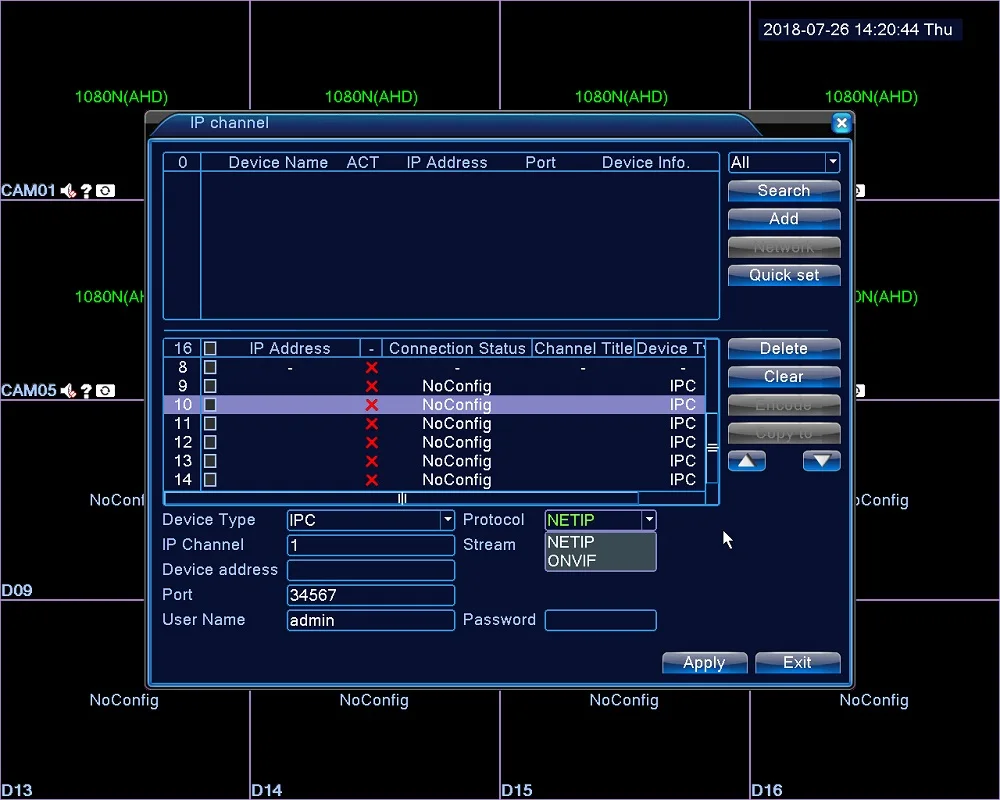Select the channel 13 NoConfig row
The image size is (1000, 800).
(434, 461)
